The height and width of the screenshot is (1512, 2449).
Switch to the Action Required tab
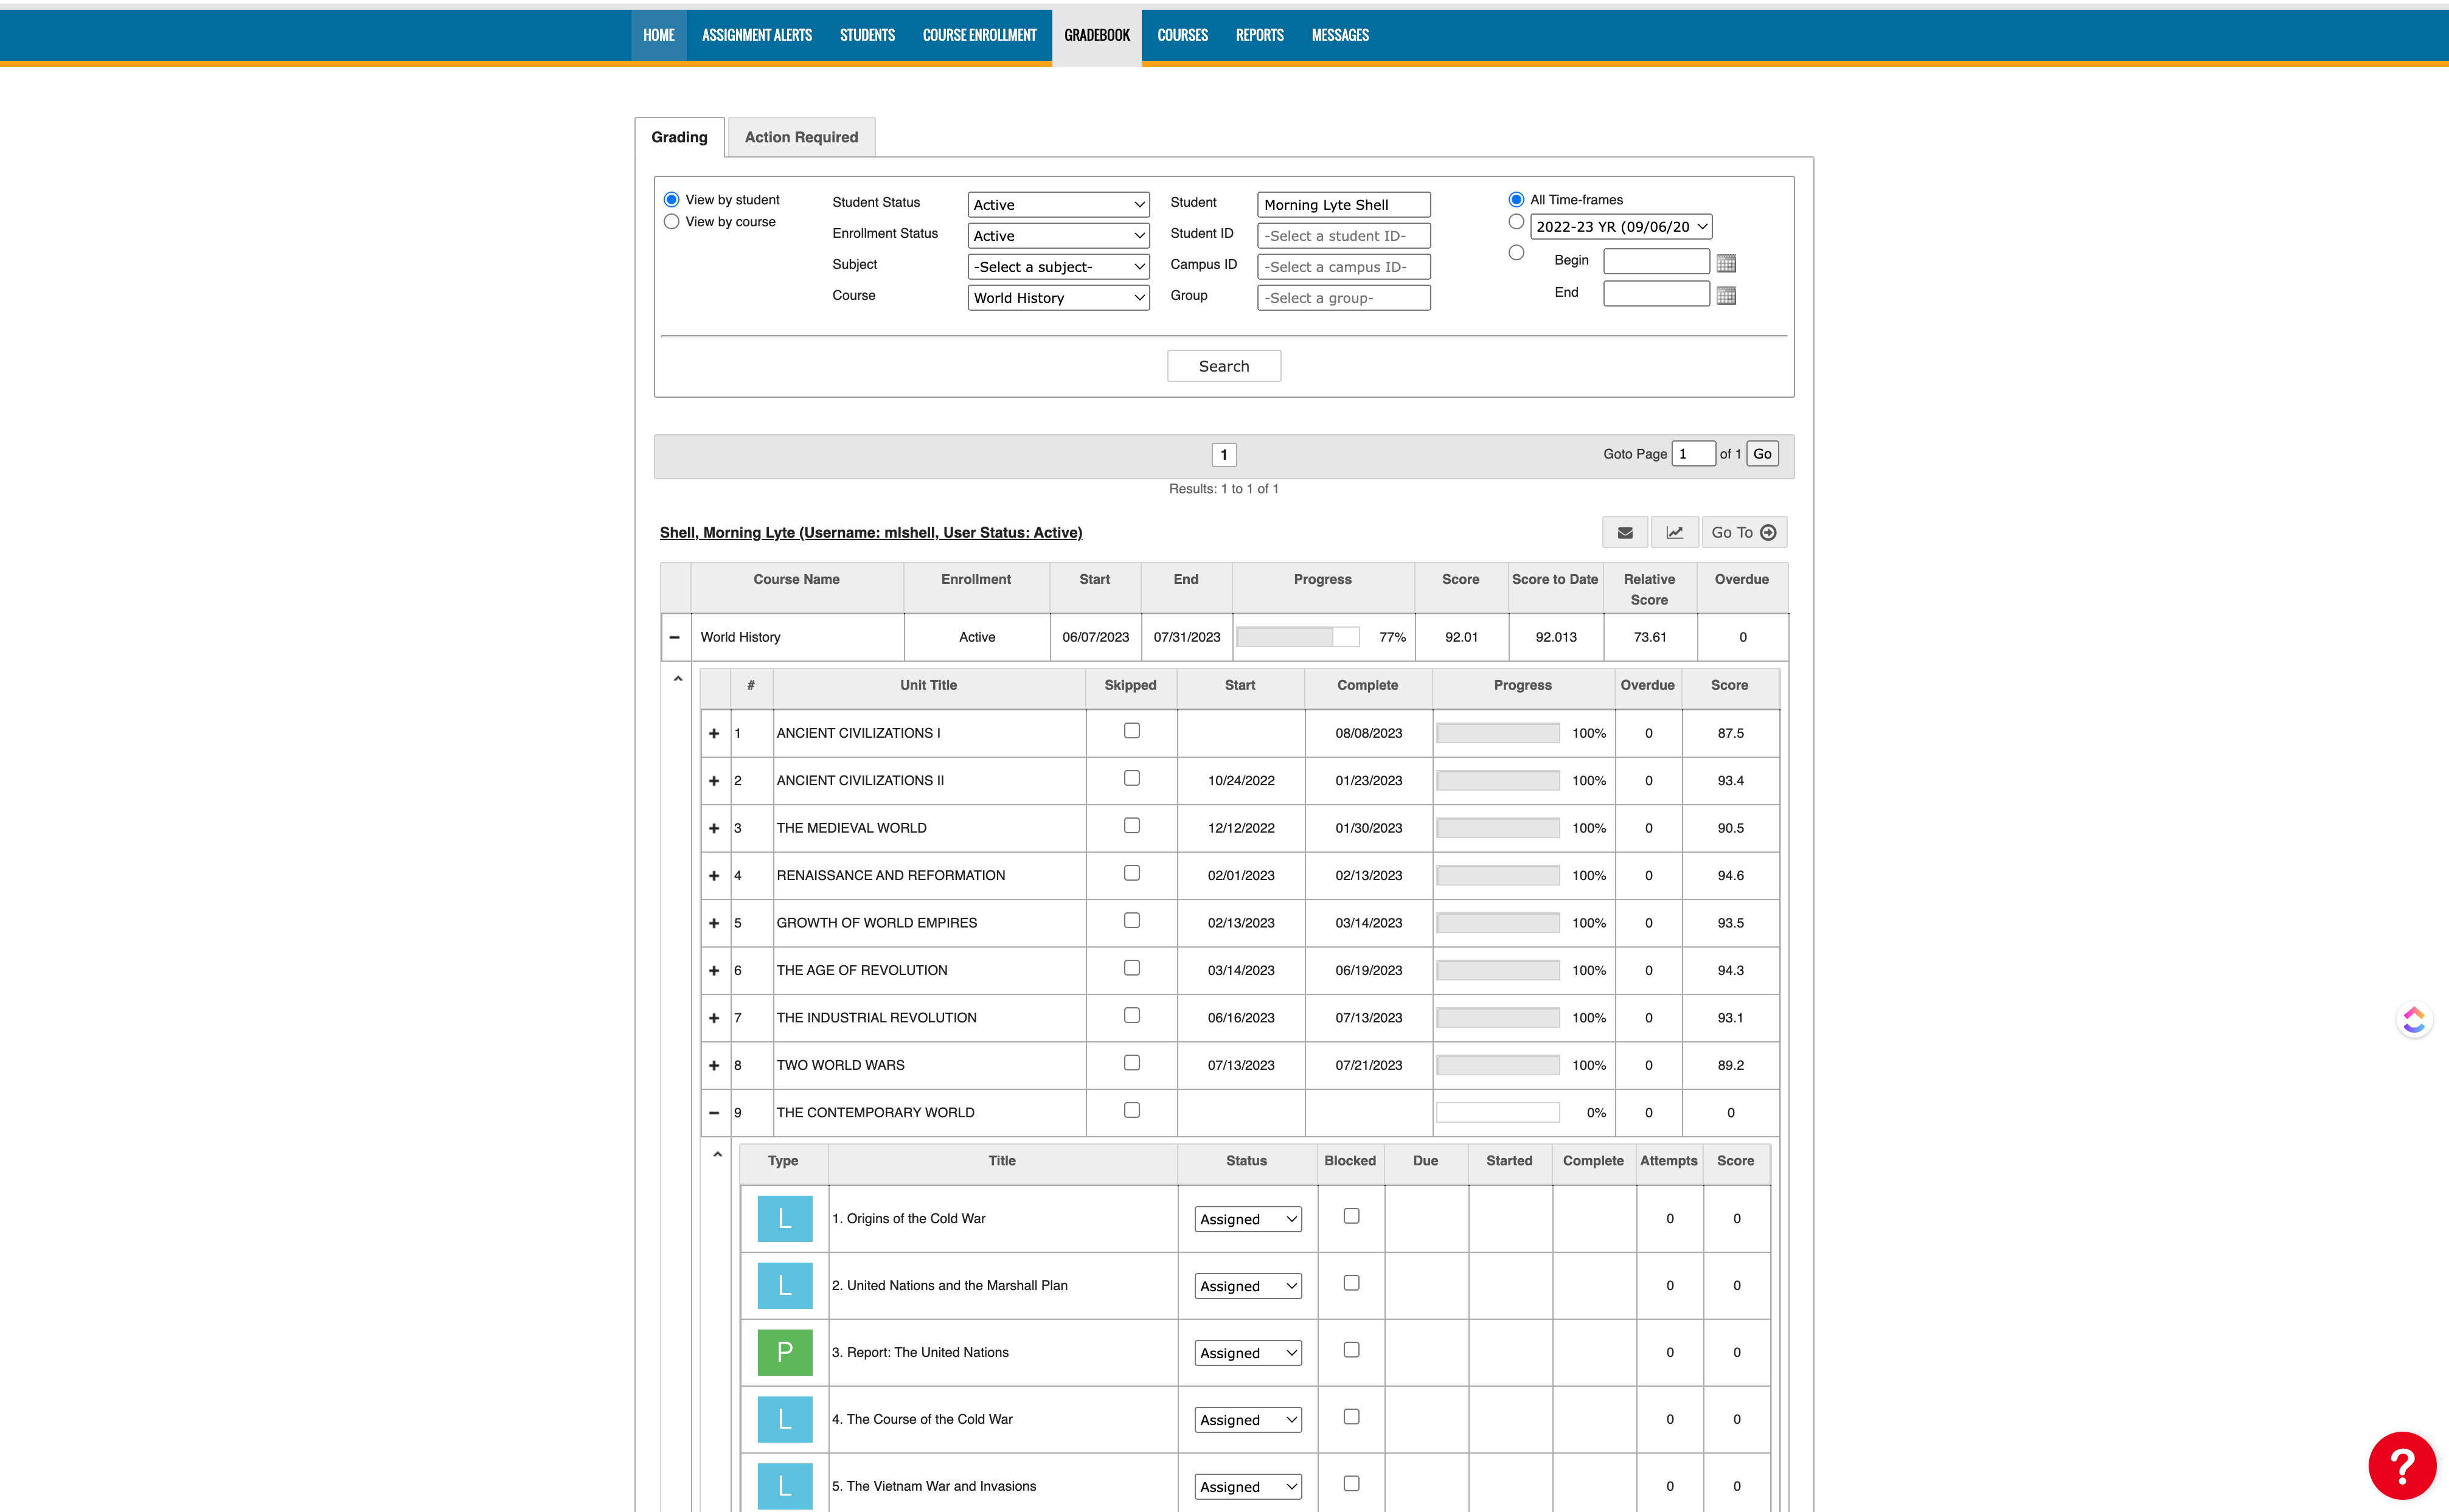(801, 137)
